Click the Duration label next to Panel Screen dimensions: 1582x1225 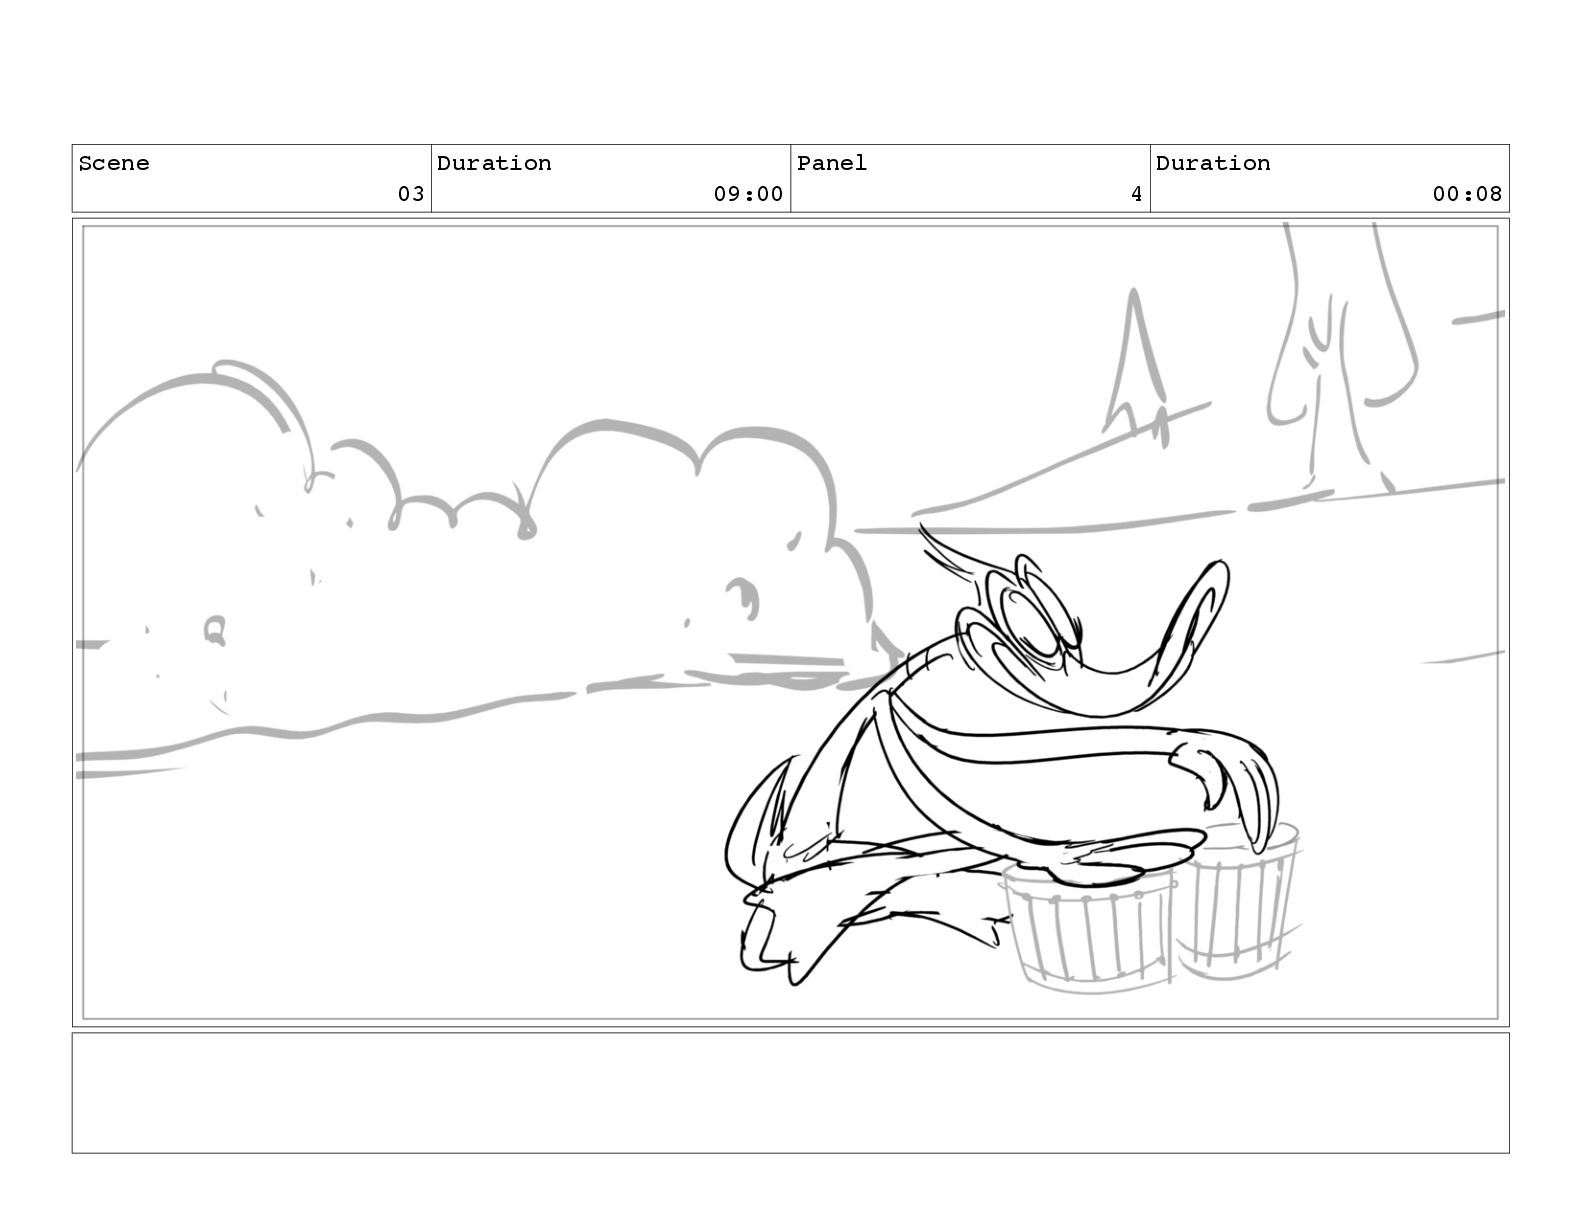(x=1213, y=163)
